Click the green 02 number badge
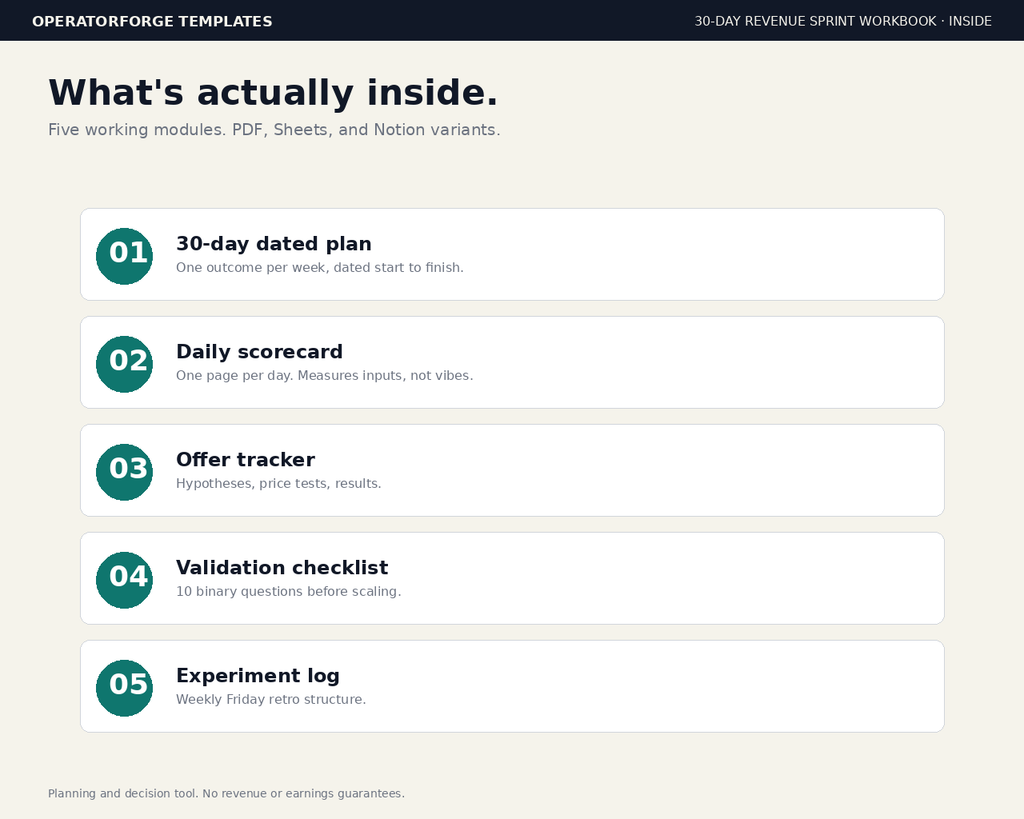This screenshot has height=819, width=1024. point(124,364)
